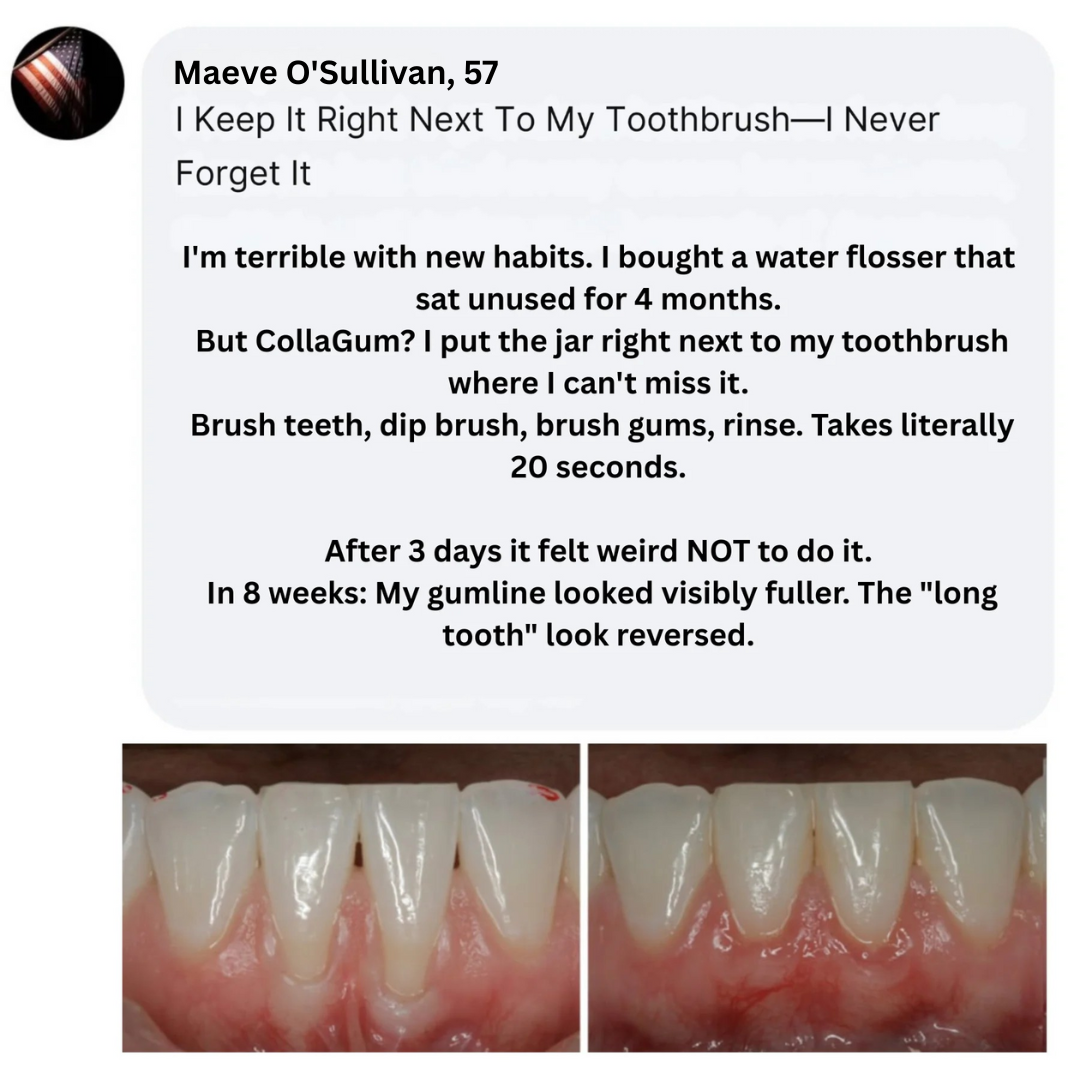Click the 'Brush teeth, dip brush' sentence
The height and width of the screenshot is (1080, 1080).
click(601, 426)
